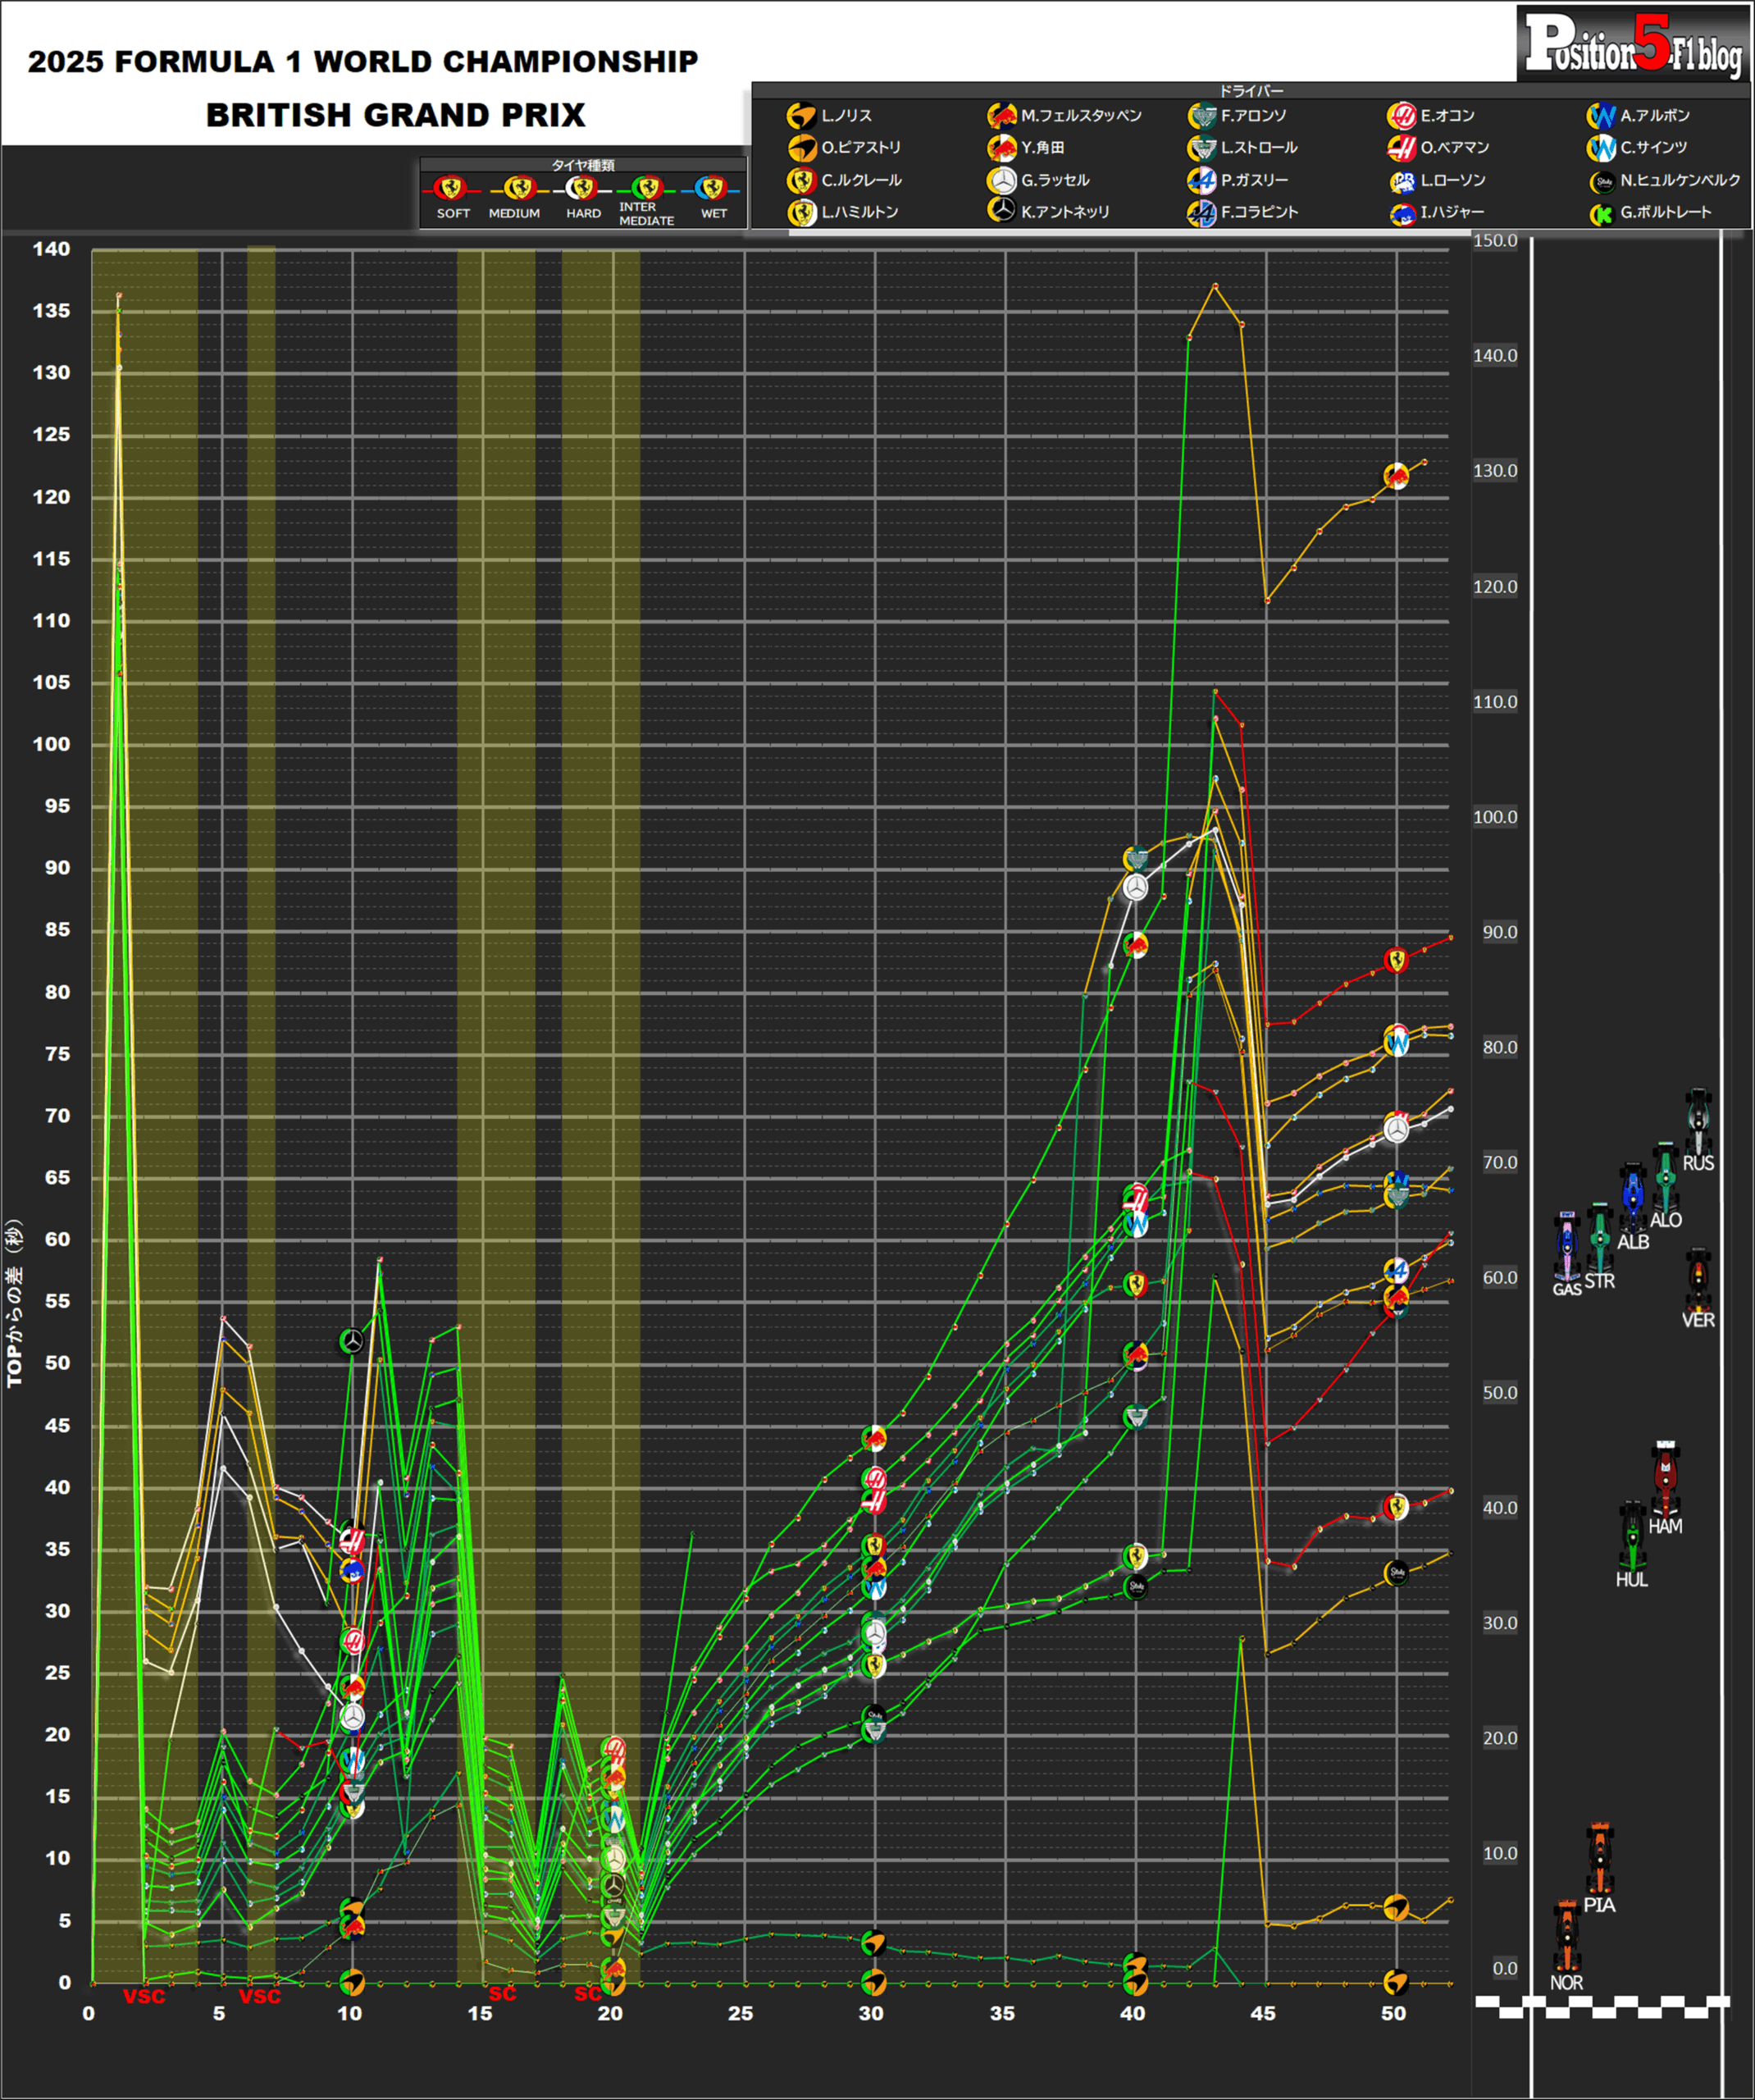Click the WET tyre legend icon
This screenshot has width=1755, height=2100.
click(x=711, y=188)
